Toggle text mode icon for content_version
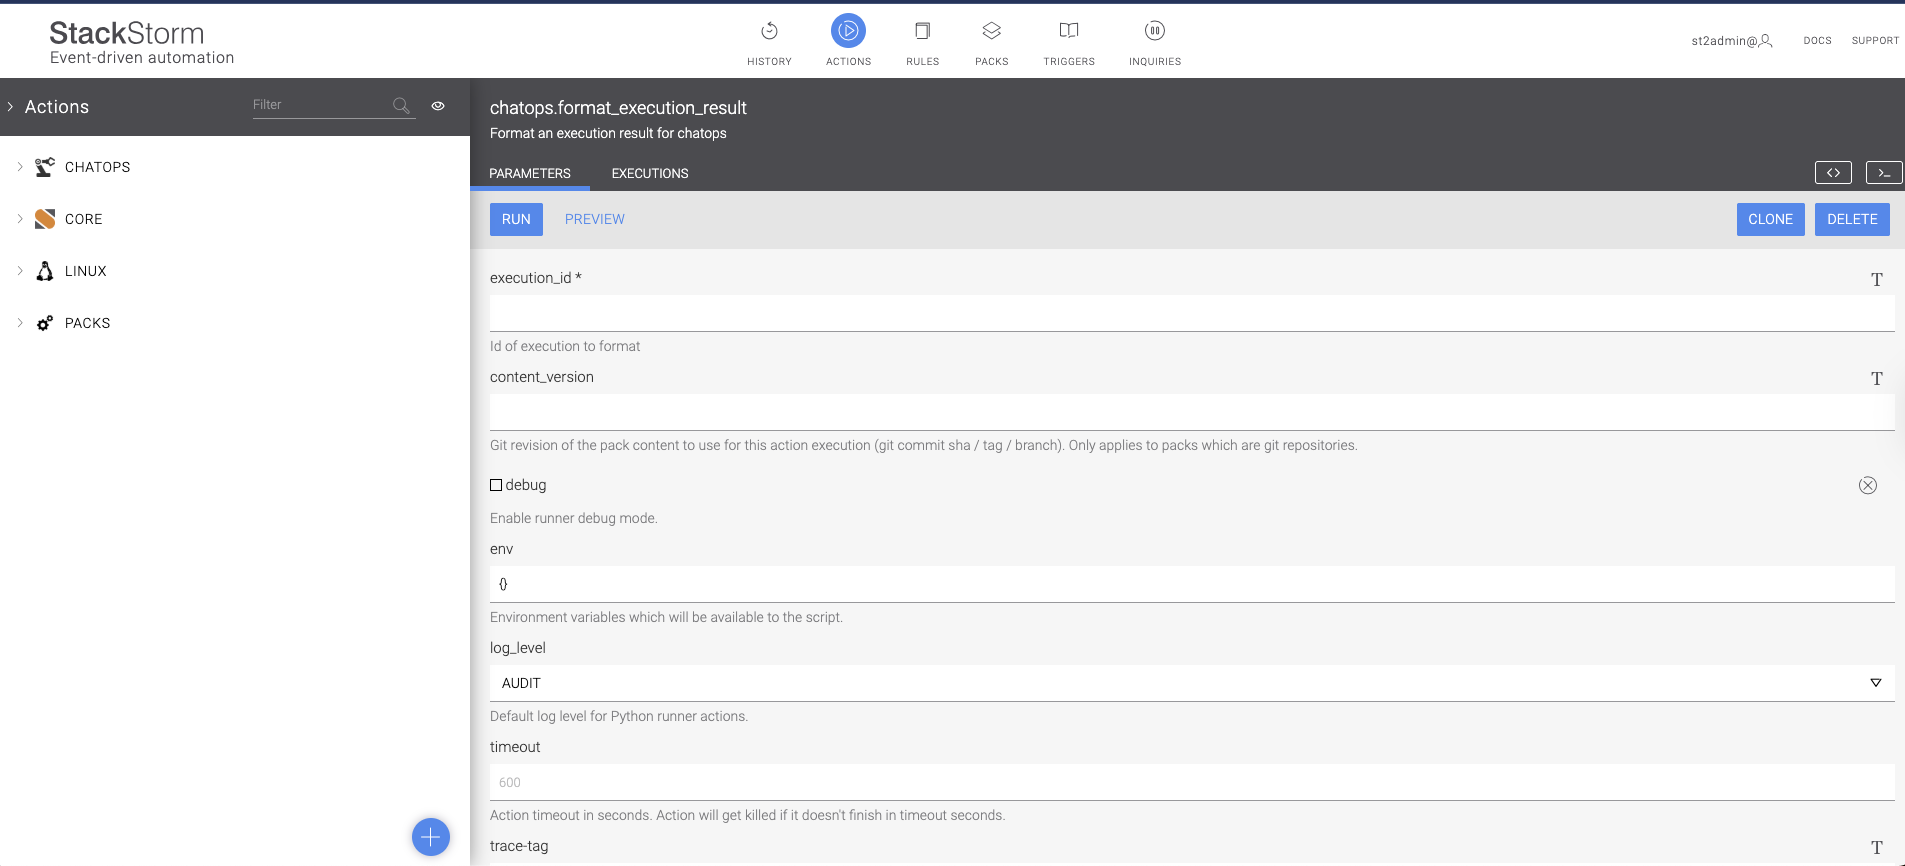Viewport: 1905px width, 866px height. coord(1877,379)
